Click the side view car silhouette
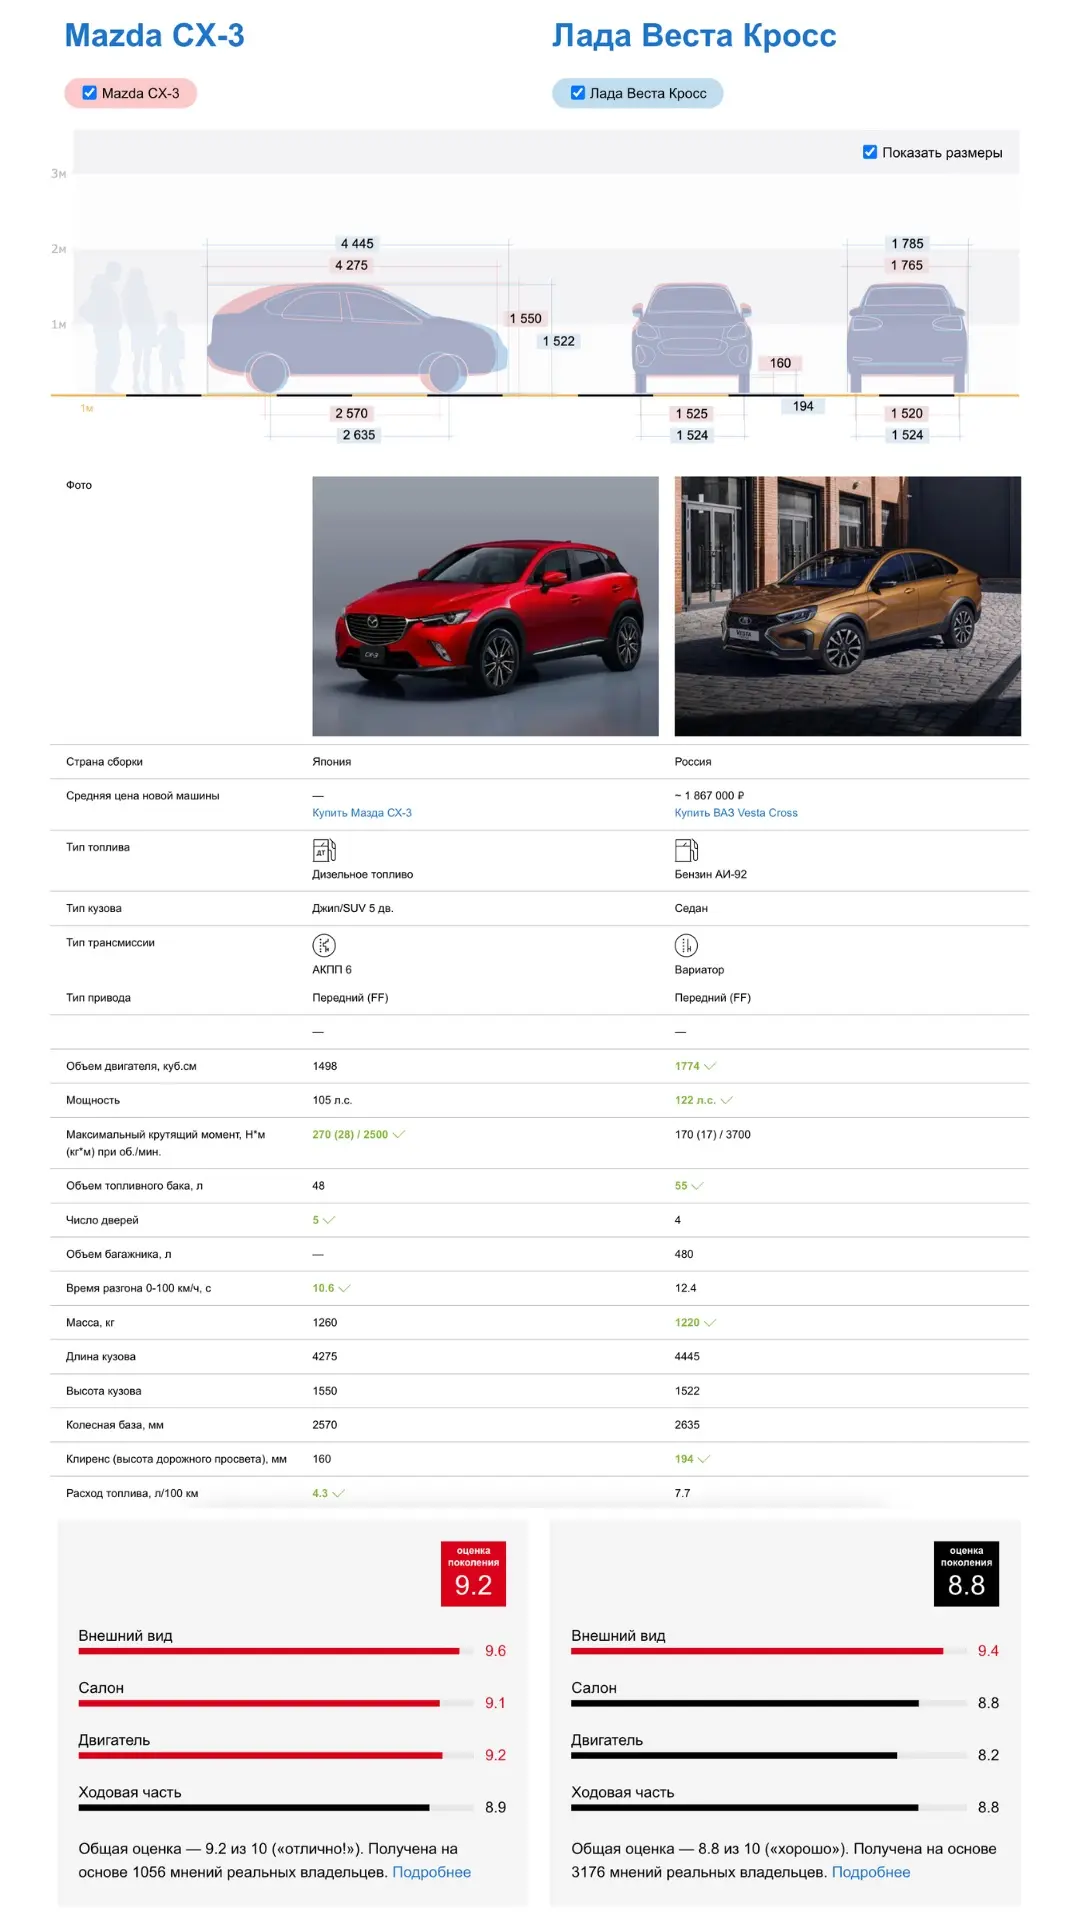 [358, 339]
